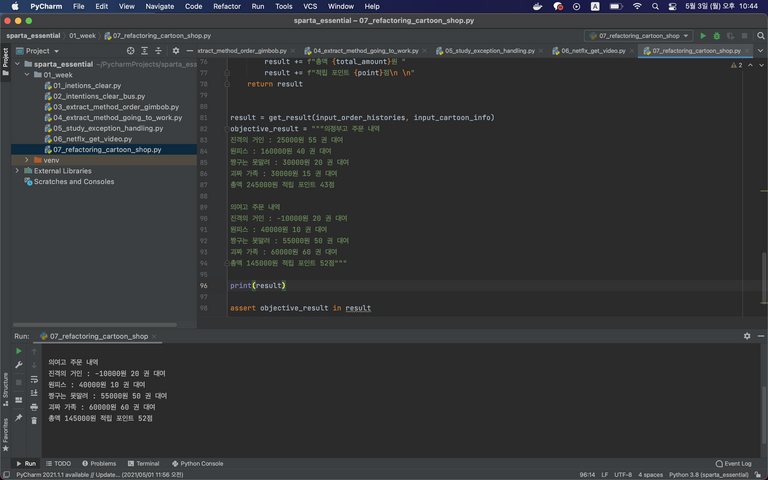Open the Event Log
The height and width of the screenshot is (480, 768).
pos(733,463)
